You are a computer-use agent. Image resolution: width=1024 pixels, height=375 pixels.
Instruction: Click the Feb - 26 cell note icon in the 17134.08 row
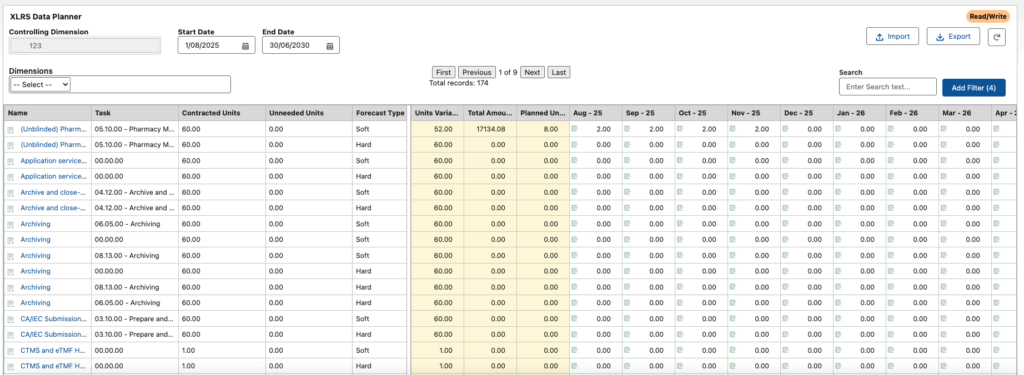(891, 129)
